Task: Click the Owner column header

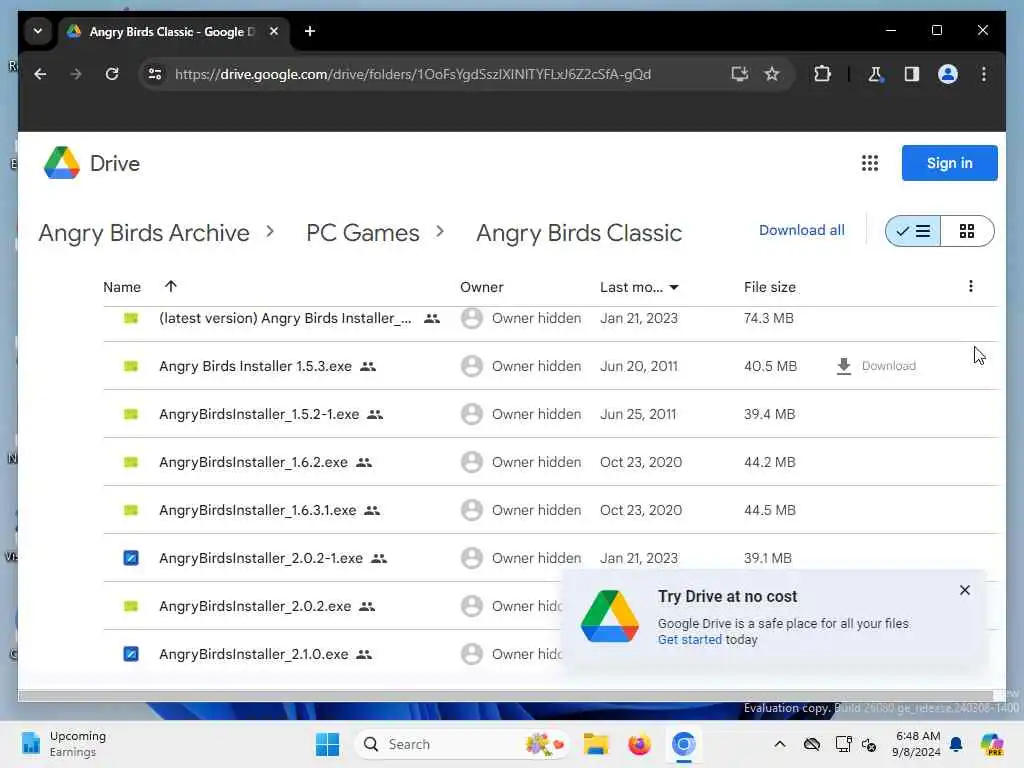Action: pos(481,287)
